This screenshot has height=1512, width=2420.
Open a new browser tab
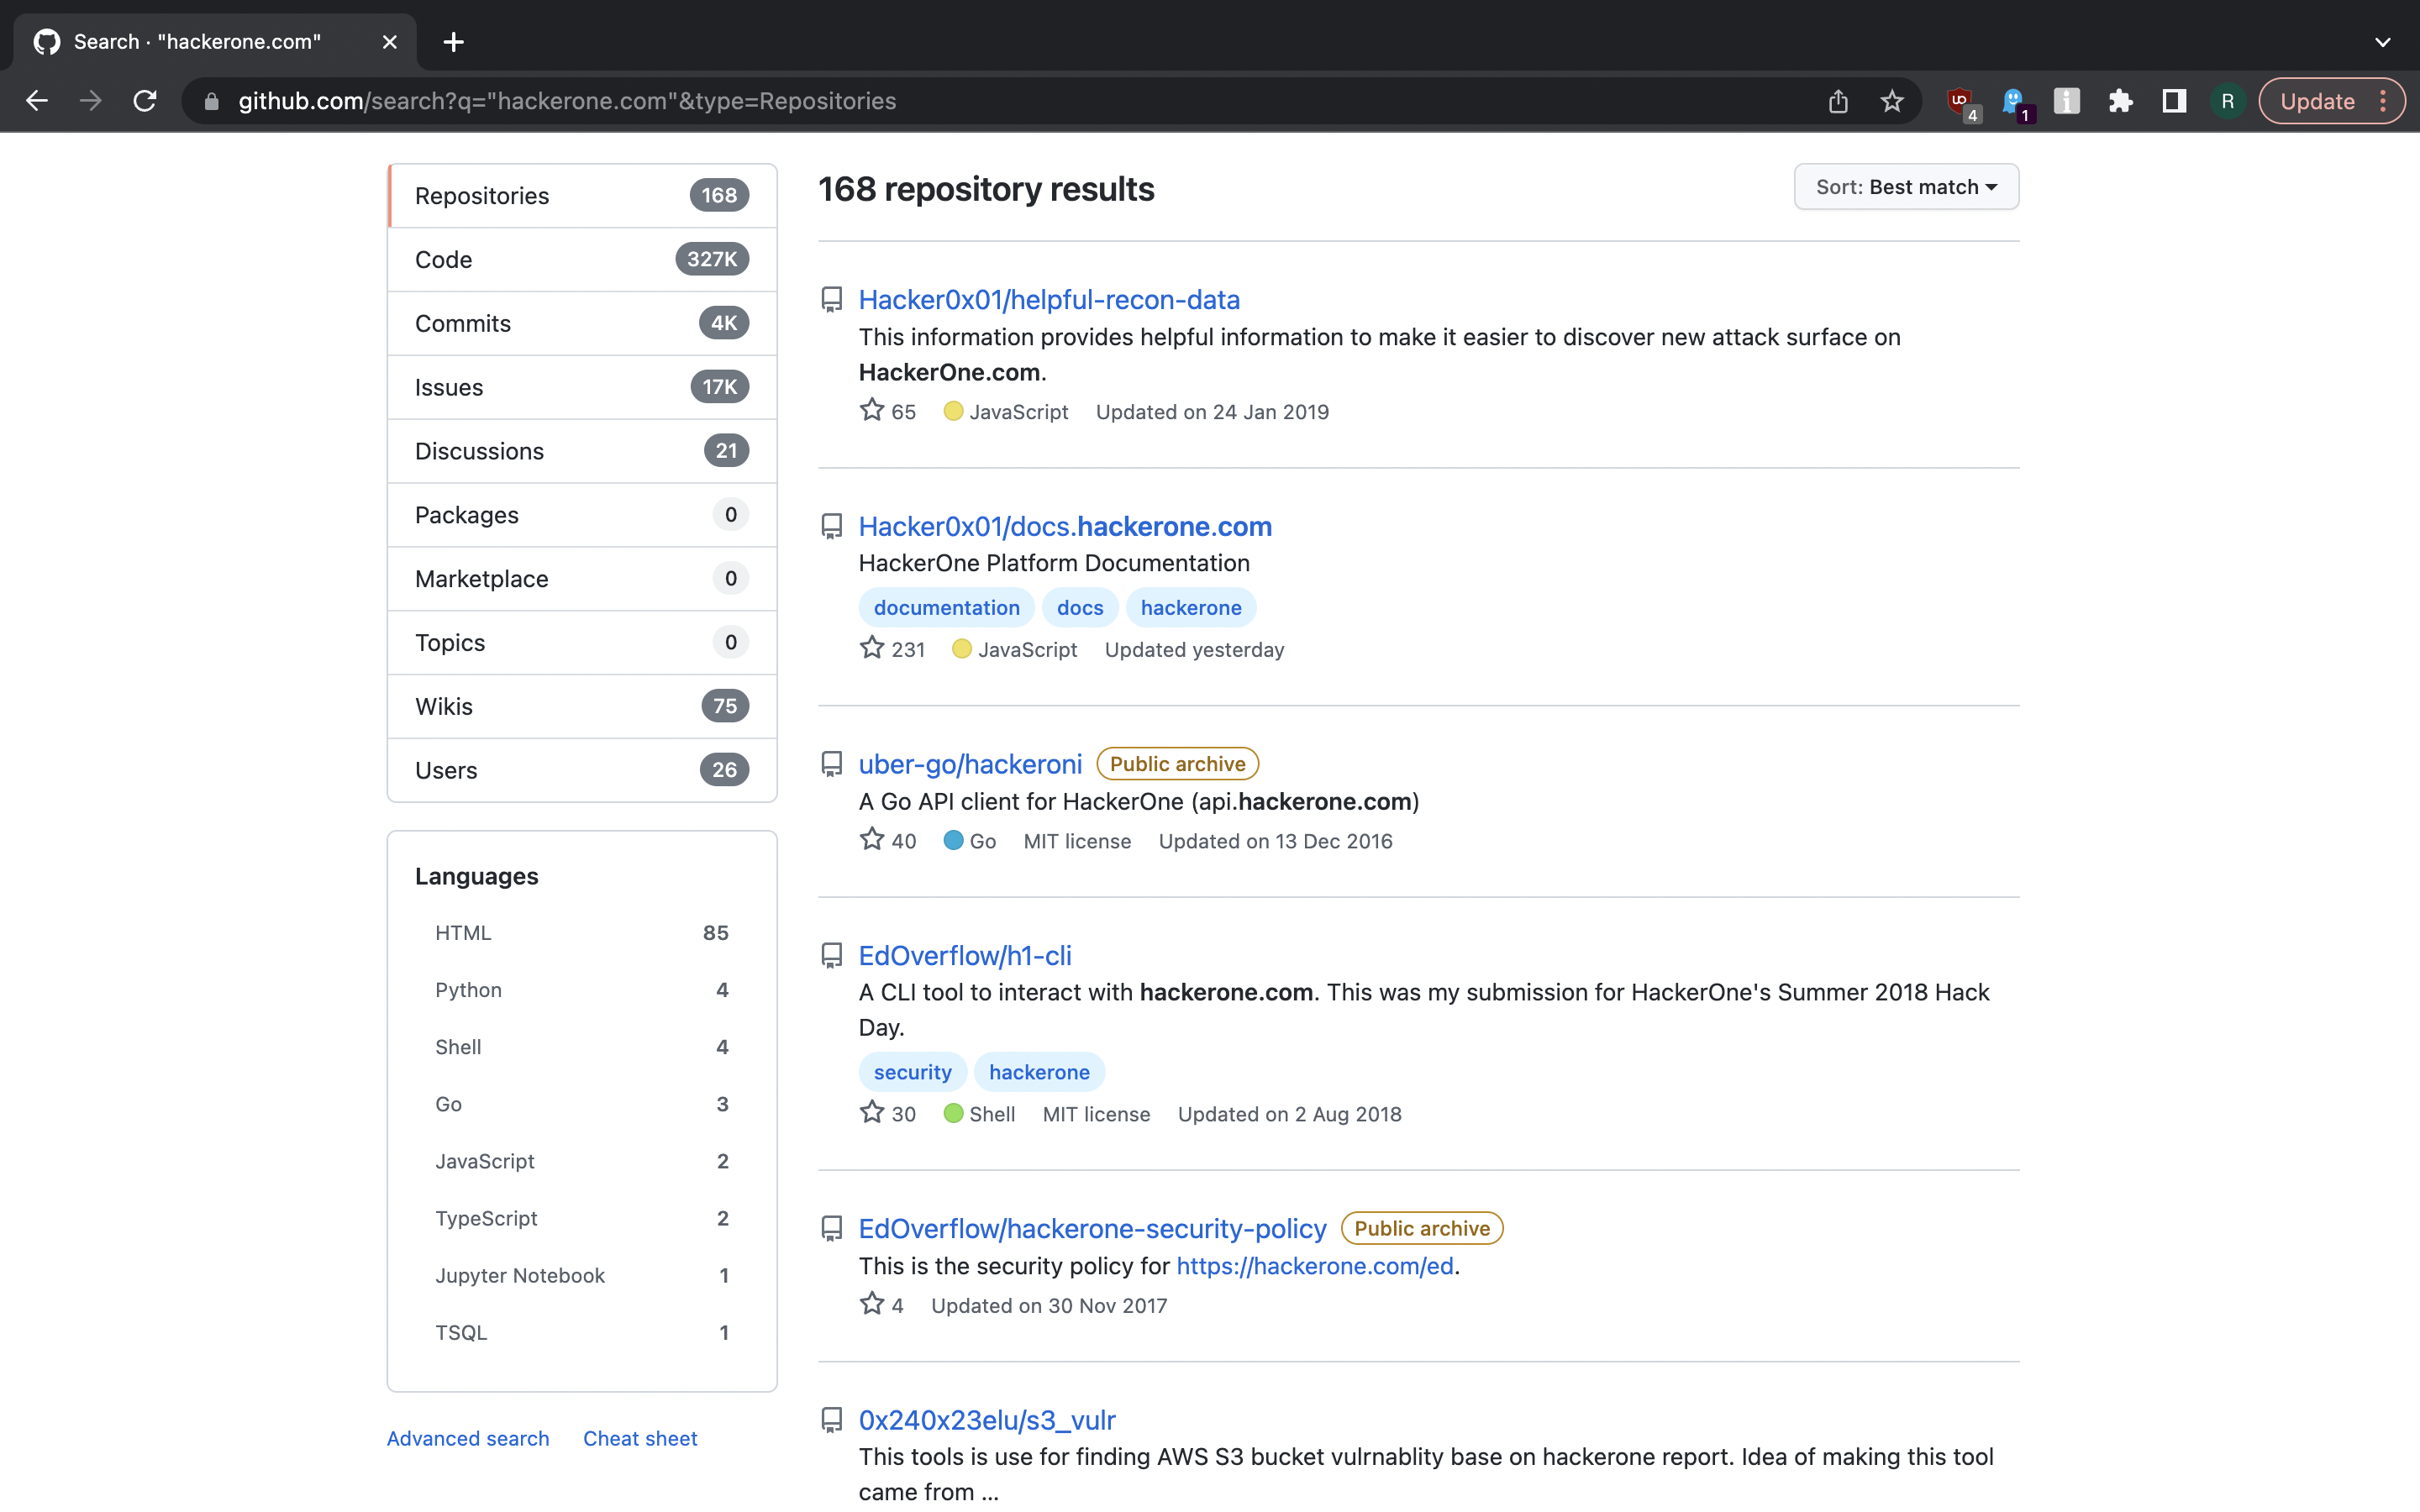[453, 42]
